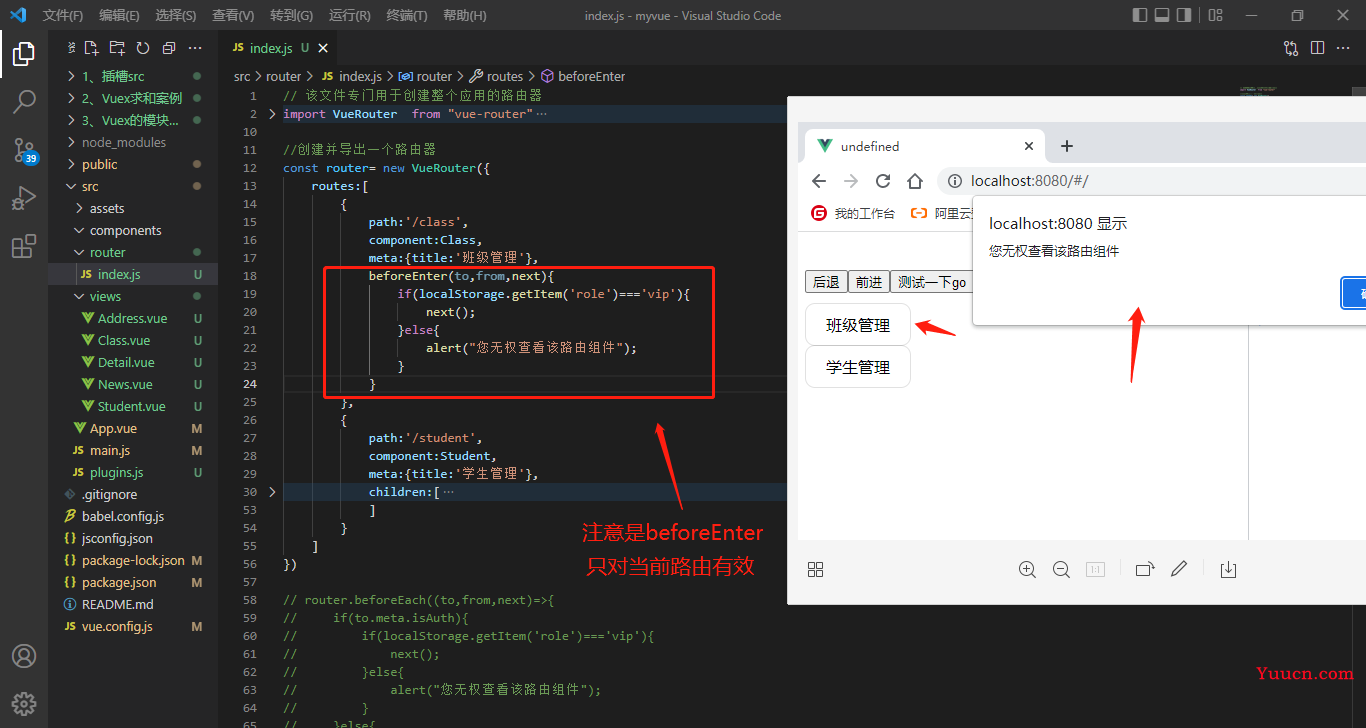Open Address.vue in the file tree
The width and height of the screenshot is (1366, 728).
click(x=133, y=318)
